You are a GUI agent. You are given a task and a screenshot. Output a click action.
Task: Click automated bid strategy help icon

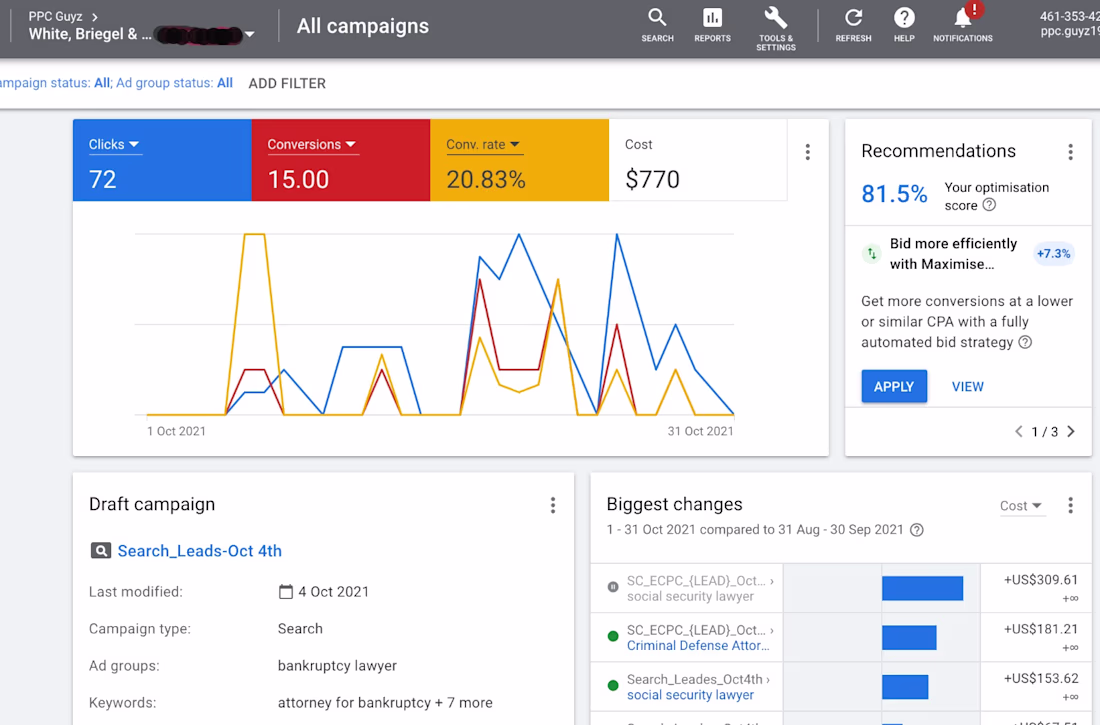[1025, 342]
